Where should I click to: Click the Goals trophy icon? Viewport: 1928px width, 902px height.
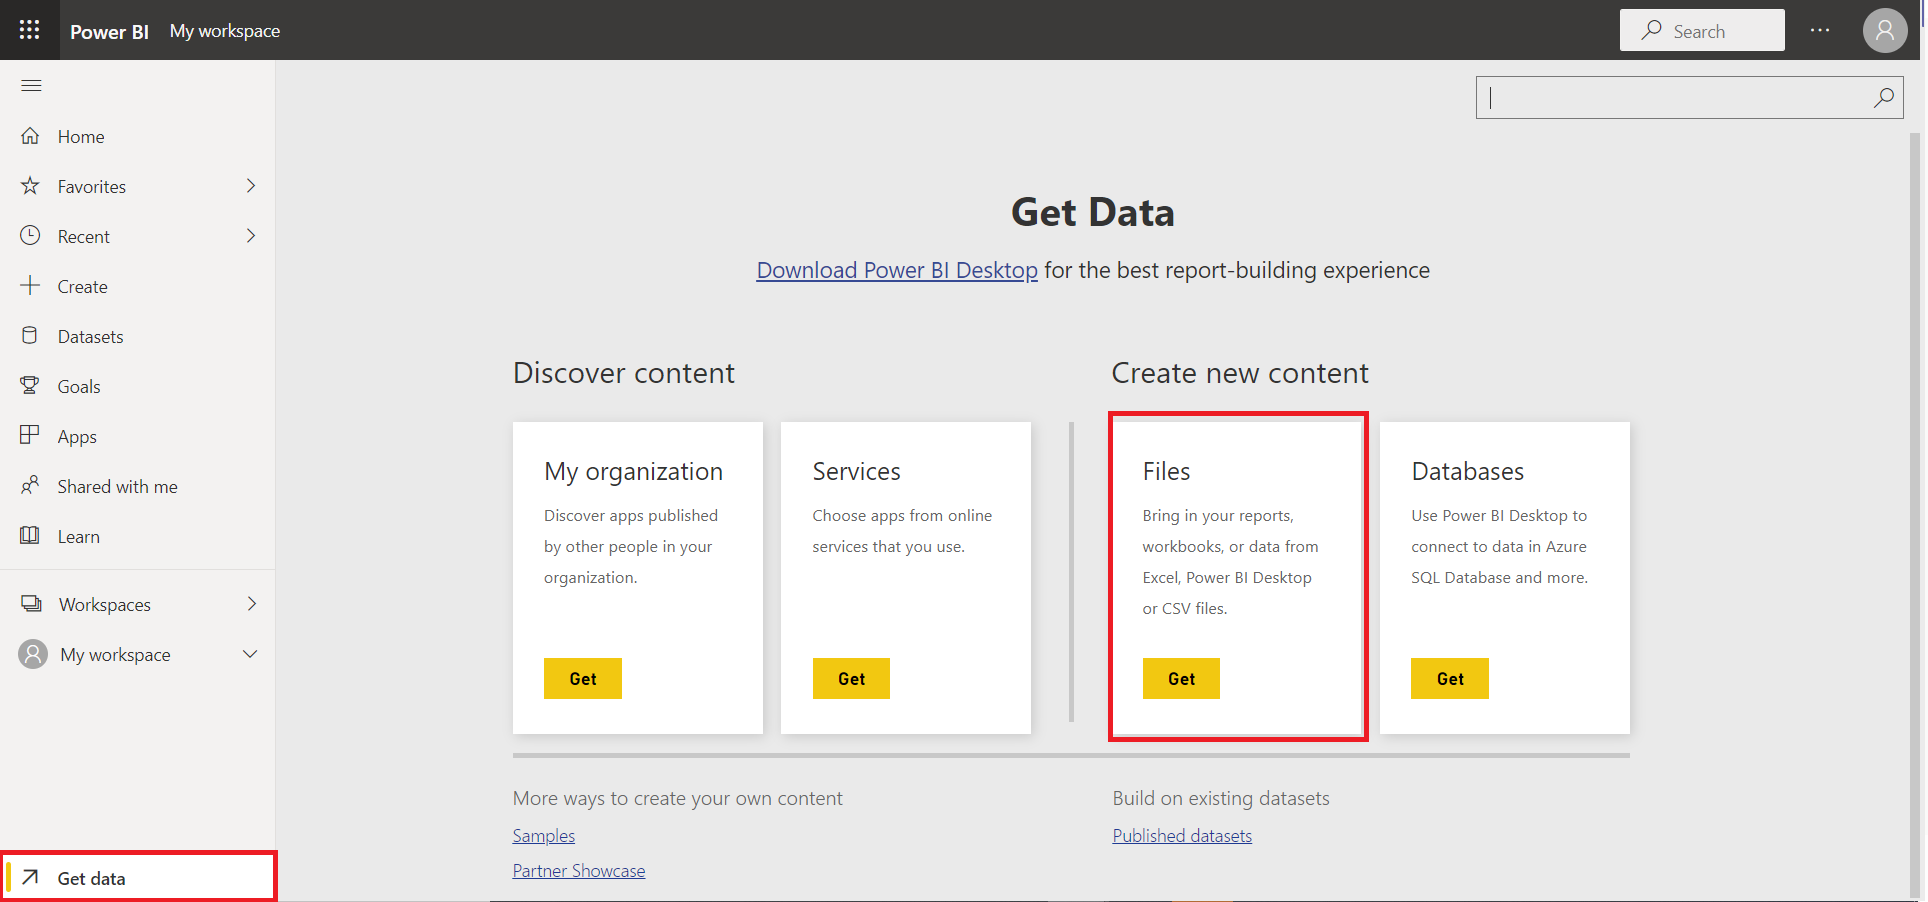(x=30, y=386)
